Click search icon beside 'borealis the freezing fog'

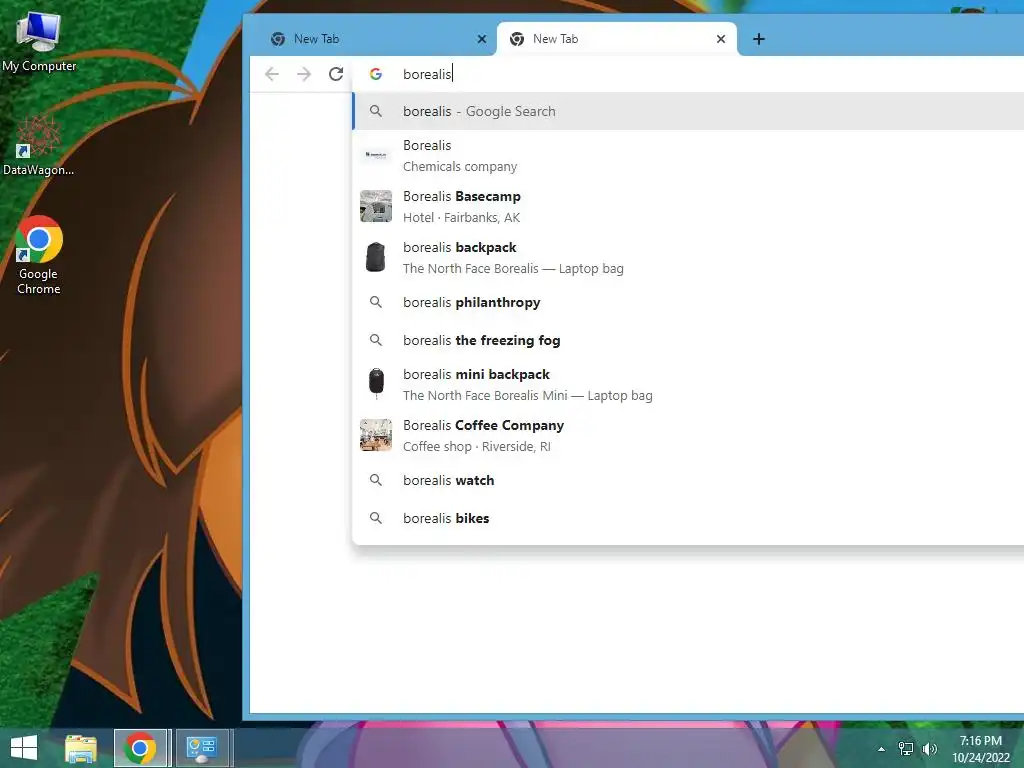[x=376, y=340]
